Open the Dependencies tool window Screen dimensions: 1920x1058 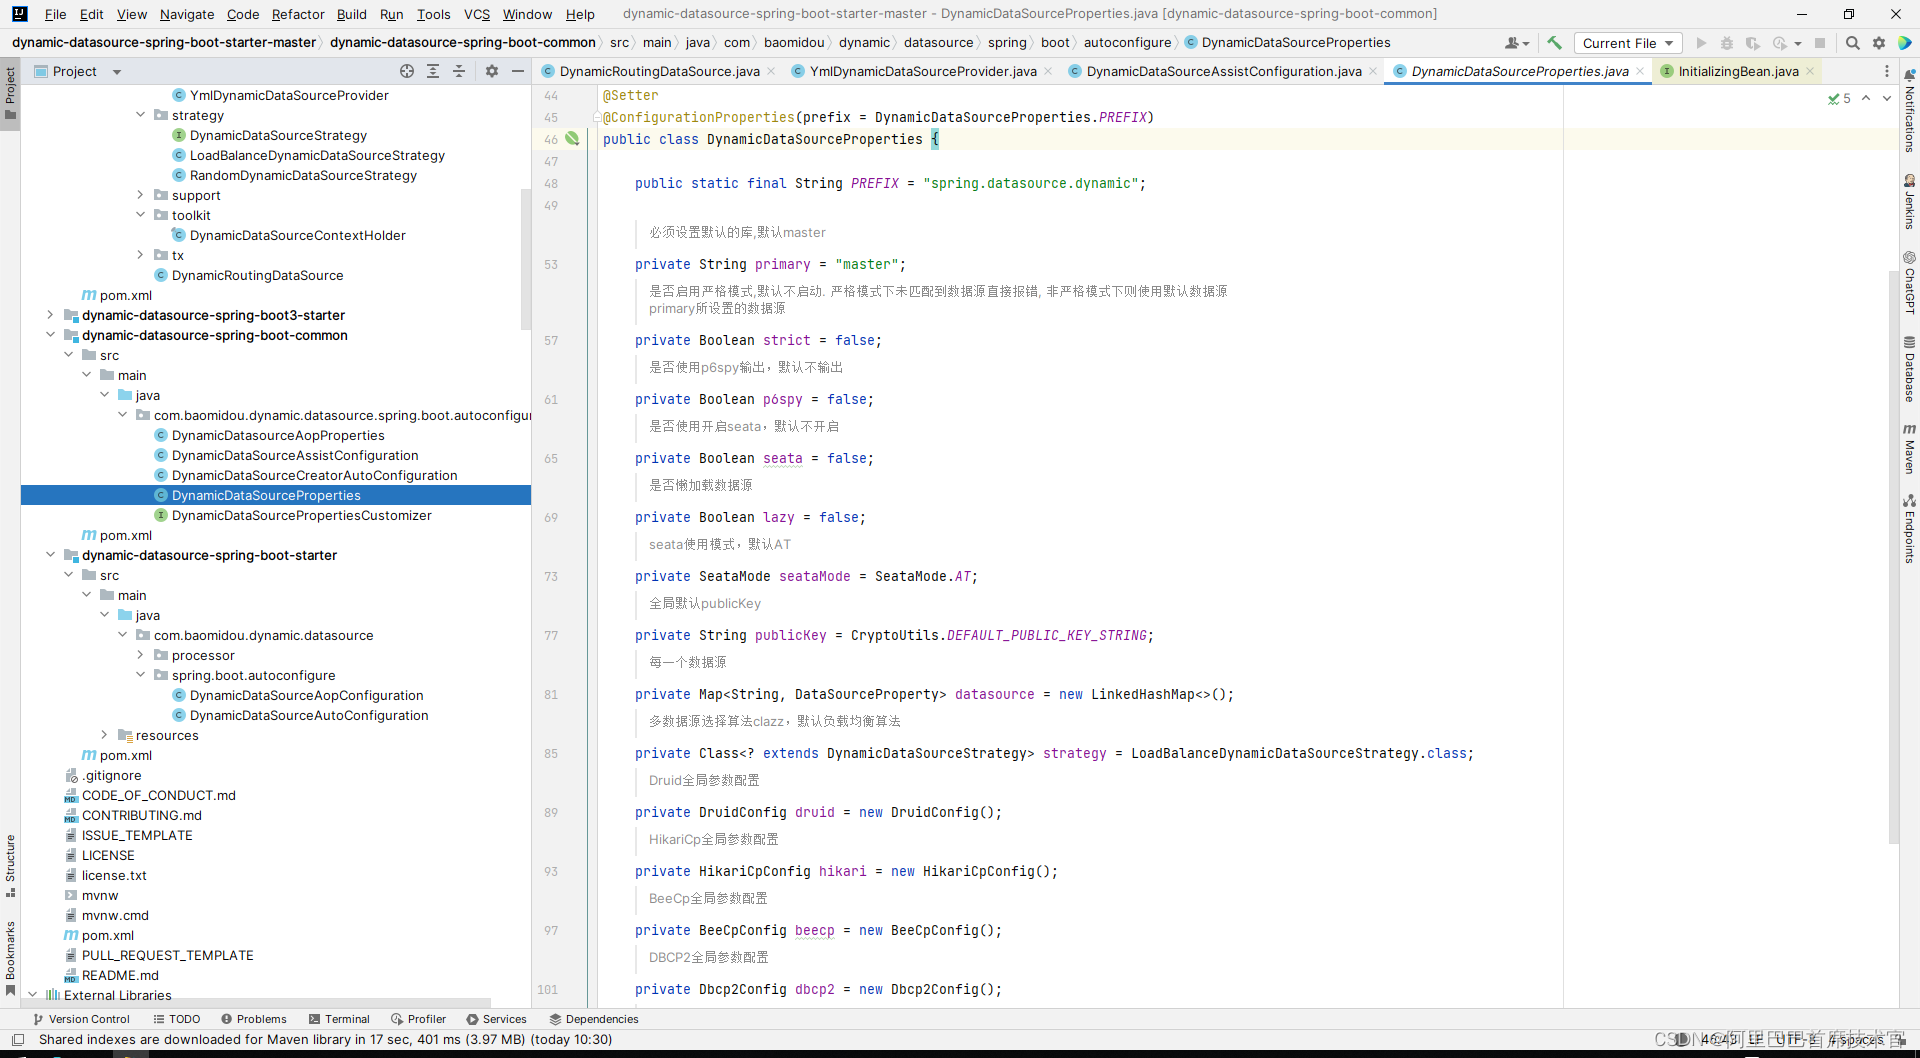pyautogui.click(x=594, y=1019)
